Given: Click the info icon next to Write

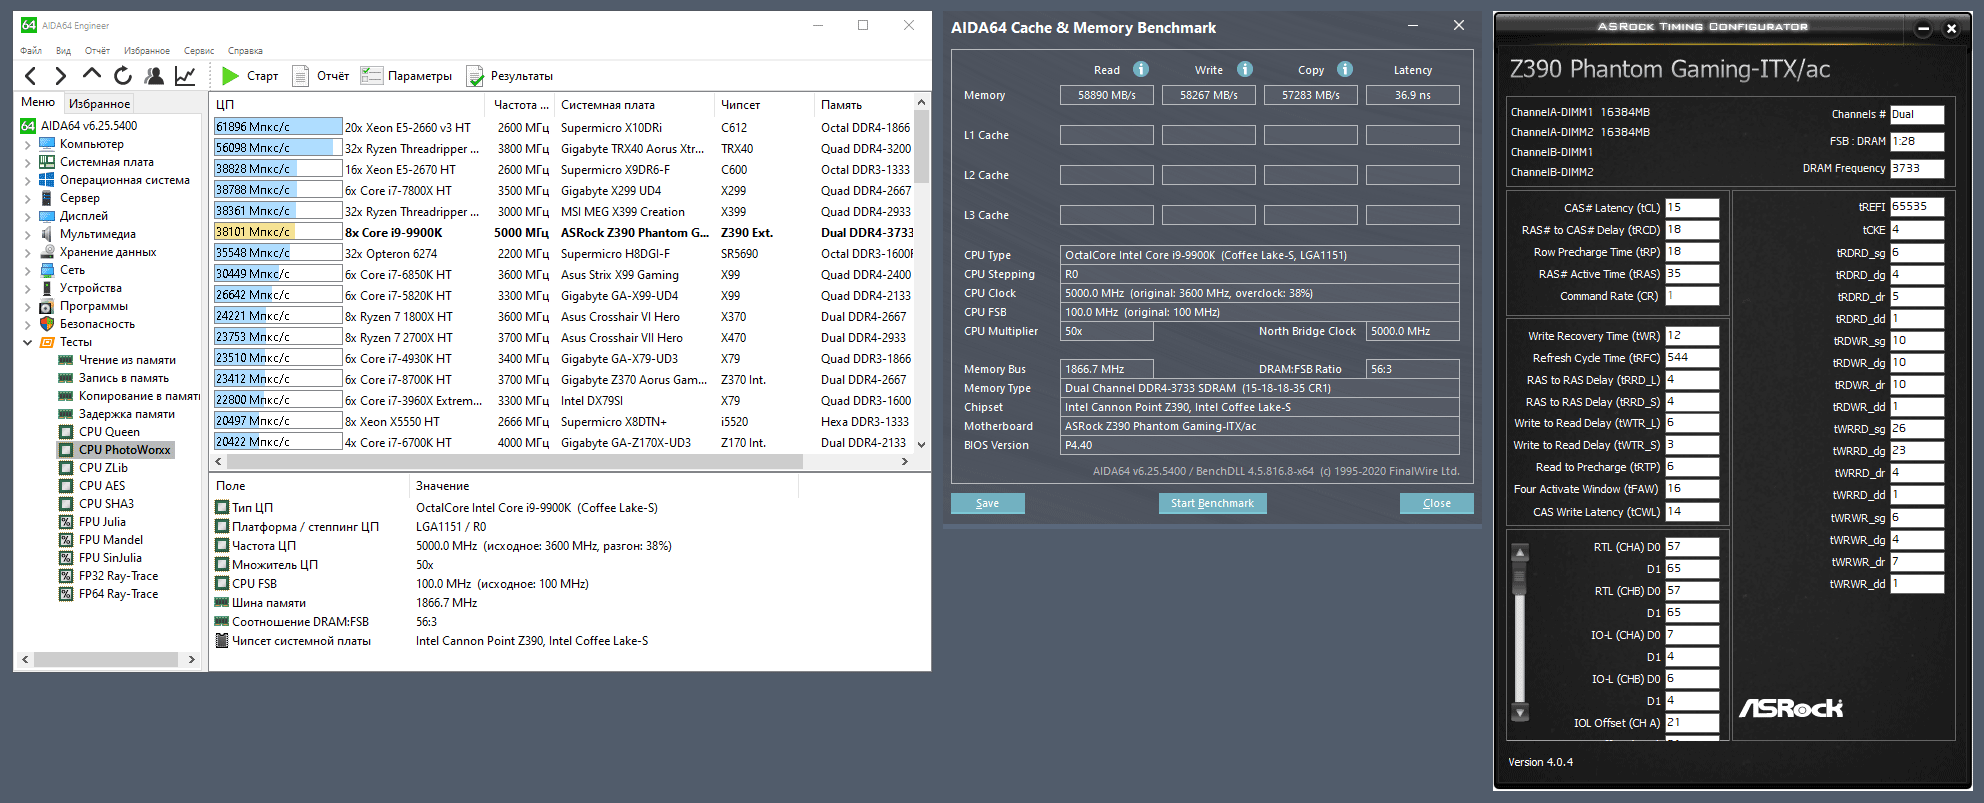Looking at the screenshot, I should coord(1245,69).
